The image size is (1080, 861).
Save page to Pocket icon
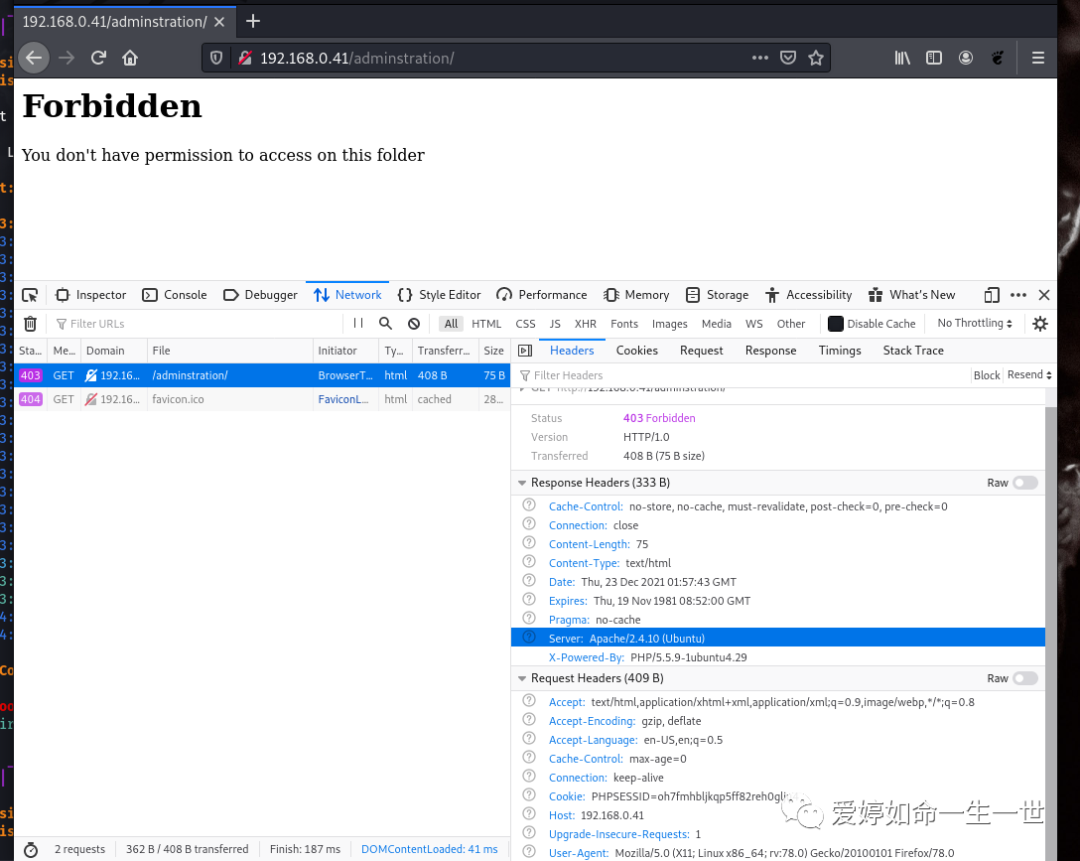(x=788, y=58)
